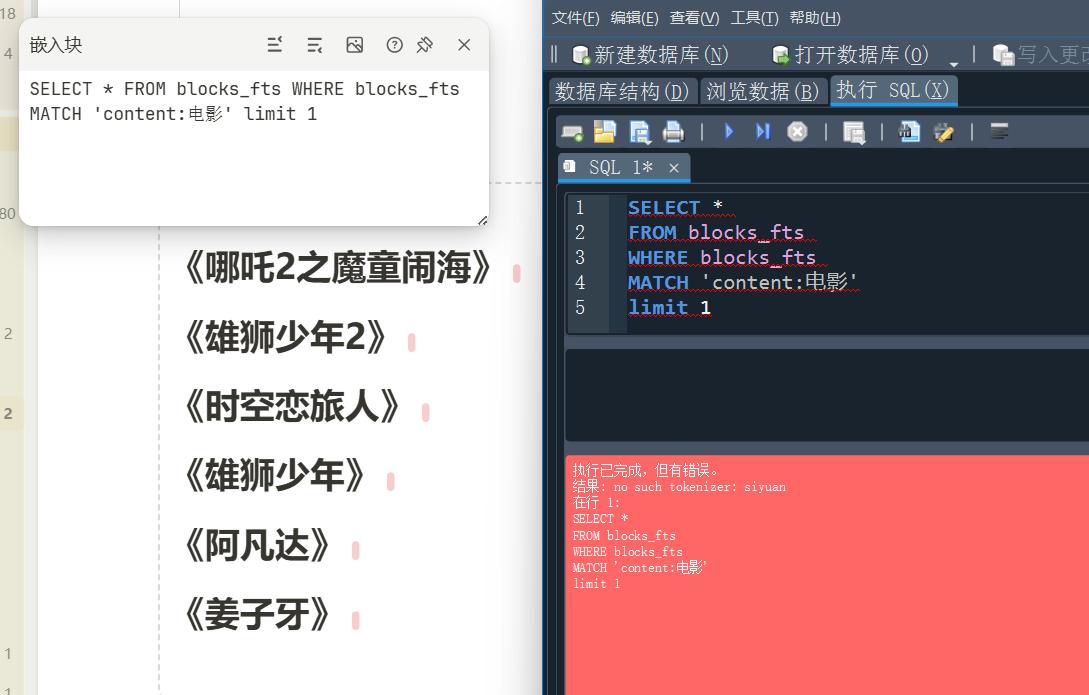Click the Open Database icon

tap(781, 55)
